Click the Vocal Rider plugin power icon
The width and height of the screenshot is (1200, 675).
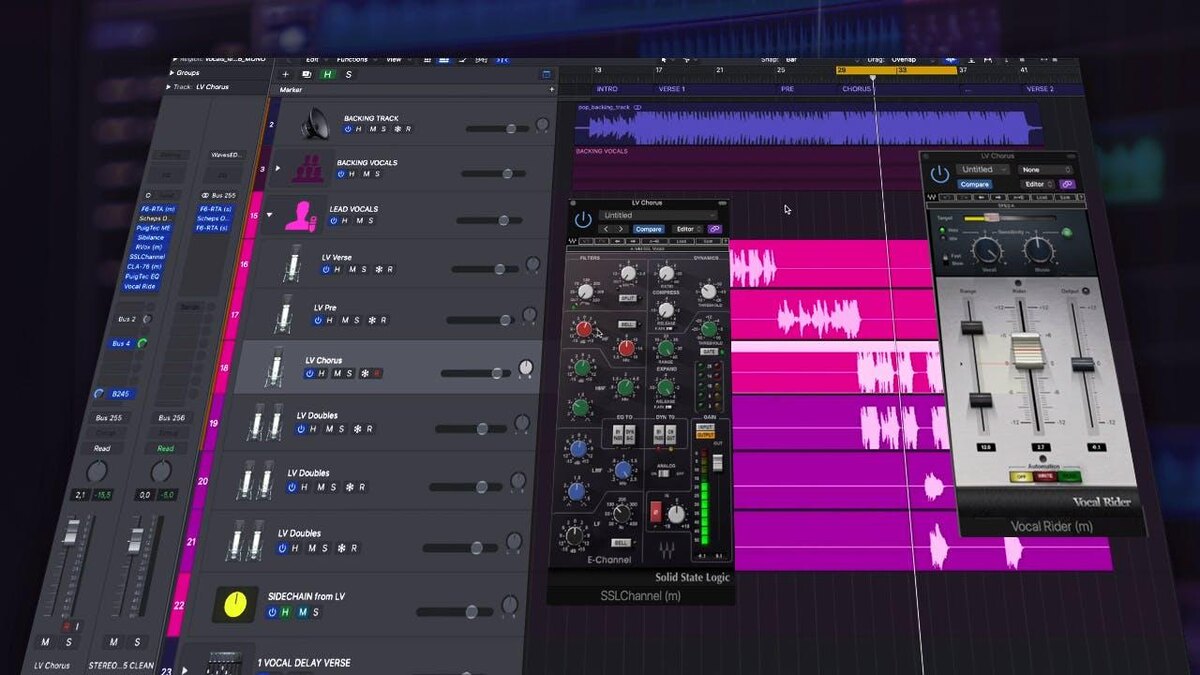coord(939,174)
